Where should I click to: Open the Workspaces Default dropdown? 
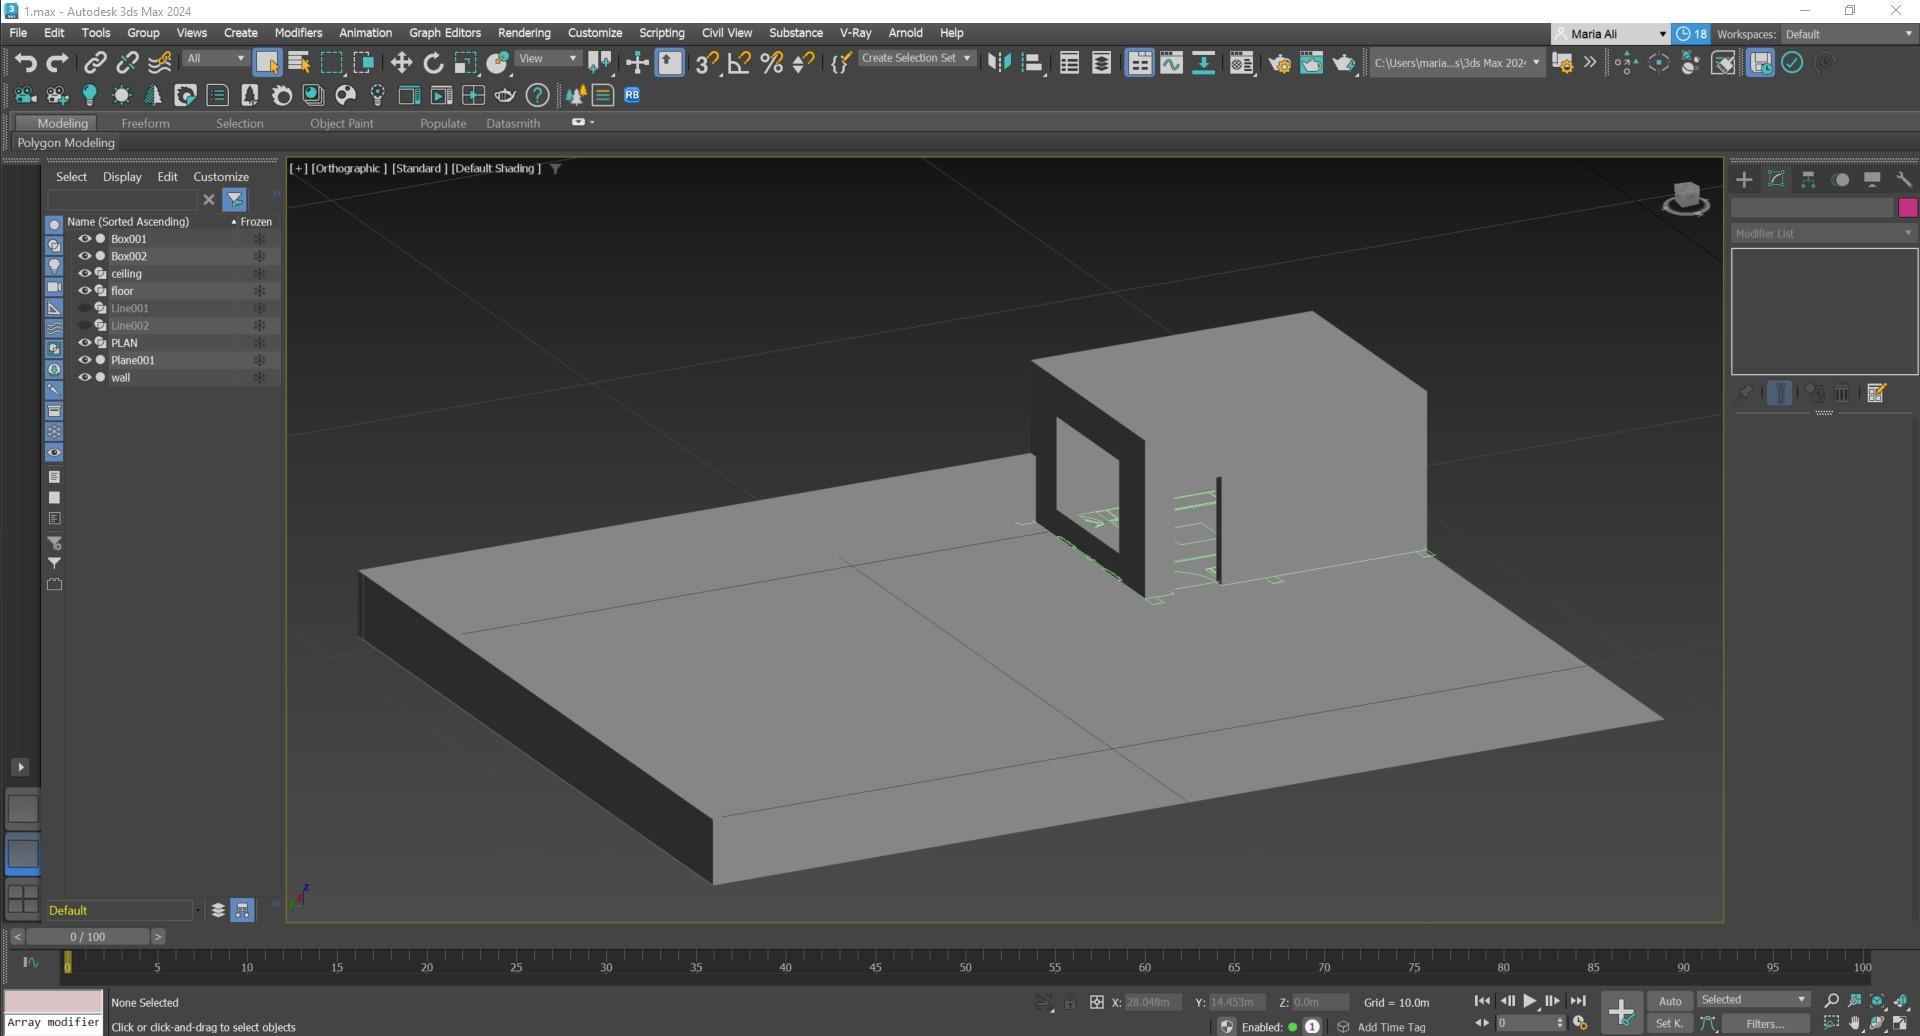click(x=1848, y=34)
